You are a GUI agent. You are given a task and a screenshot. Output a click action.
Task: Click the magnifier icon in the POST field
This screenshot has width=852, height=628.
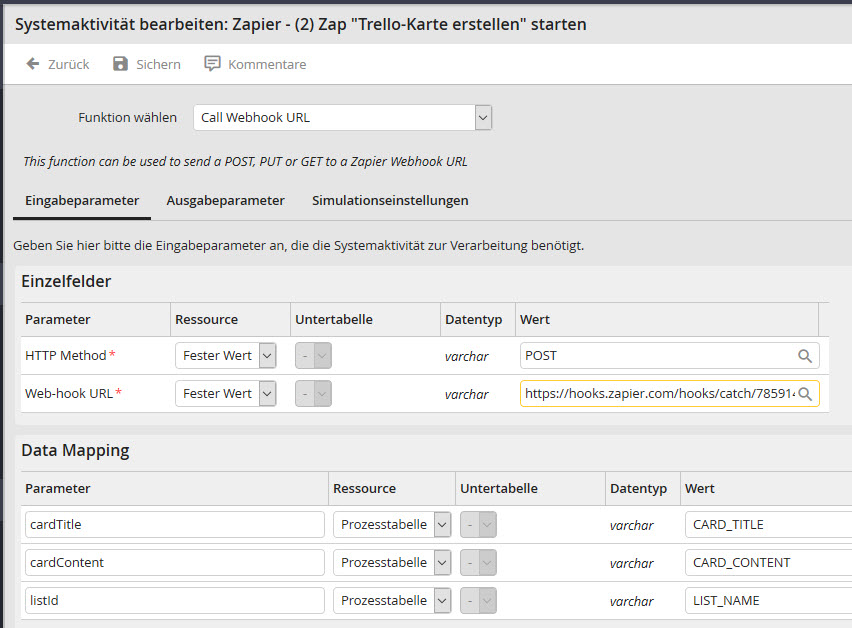pyautogui.click(x=807, y=355)
